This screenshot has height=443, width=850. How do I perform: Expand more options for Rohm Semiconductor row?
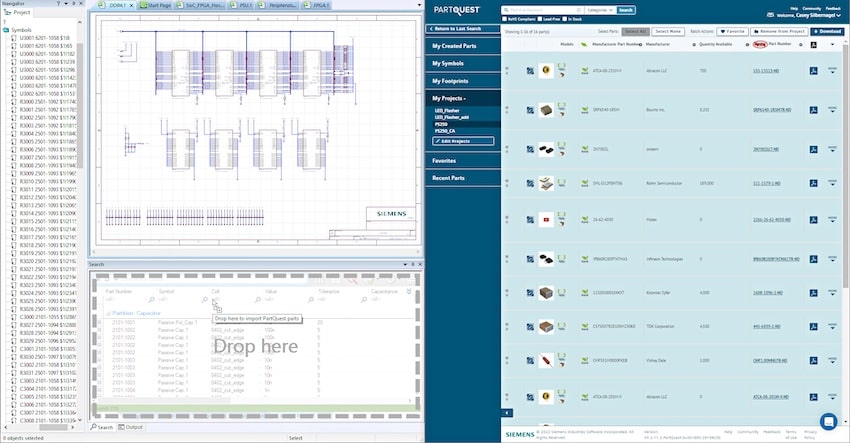(x=832, y=183)
